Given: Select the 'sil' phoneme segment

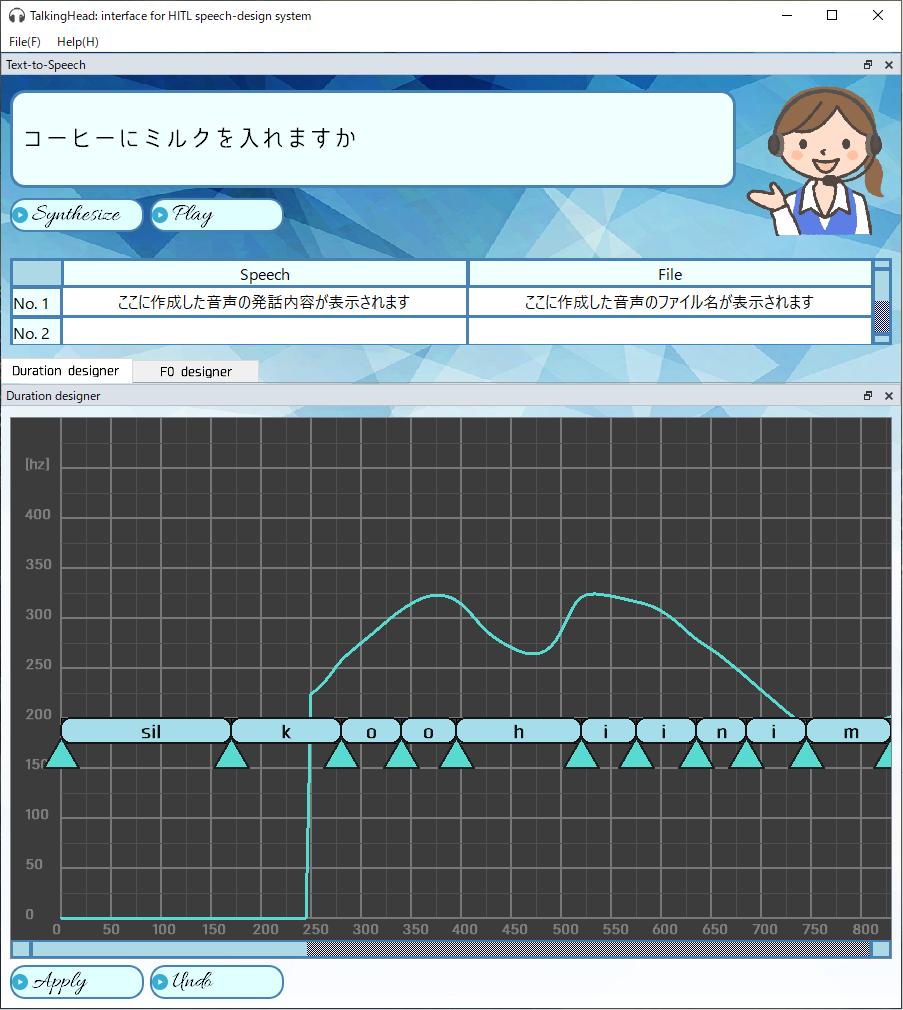Looking at the screenshot, I should pyautogui.click(x=146, y=731).
